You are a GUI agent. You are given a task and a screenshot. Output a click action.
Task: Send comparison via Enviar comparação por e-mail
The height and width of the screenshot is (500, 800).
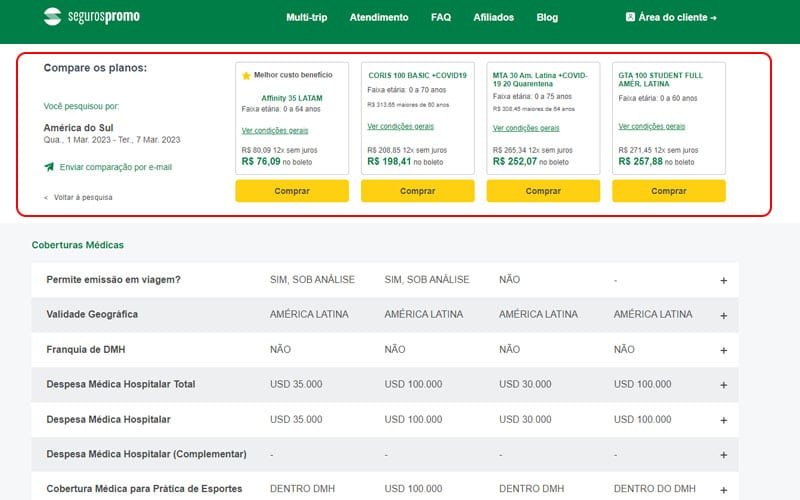tap(115, 167)
